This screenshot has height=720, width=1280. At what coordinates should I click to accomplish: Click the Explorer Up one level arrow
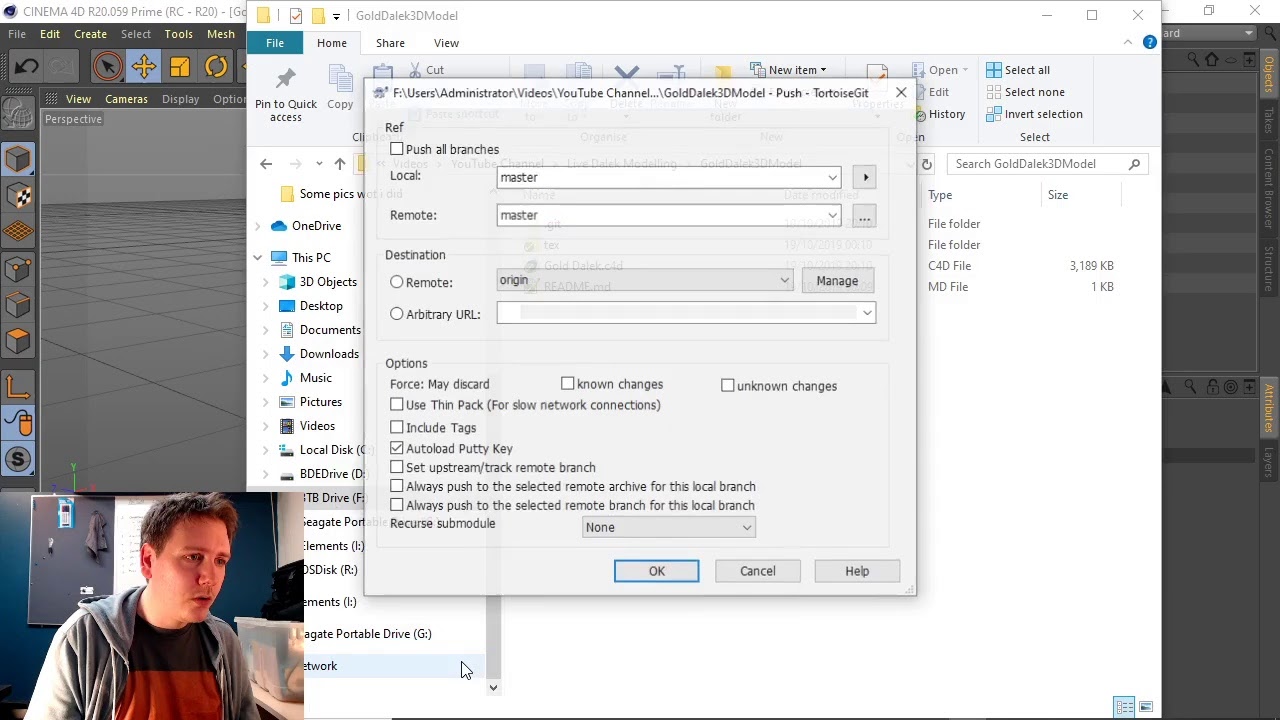[340, 164]
